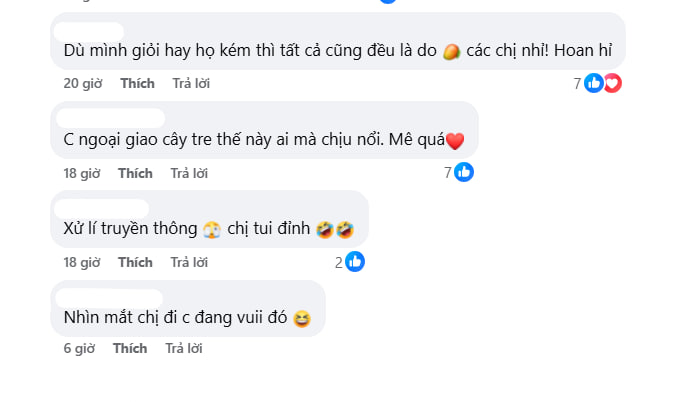
Task: Click Trả lời under the "C ngoại giao" comment
Action: point(189,173)
